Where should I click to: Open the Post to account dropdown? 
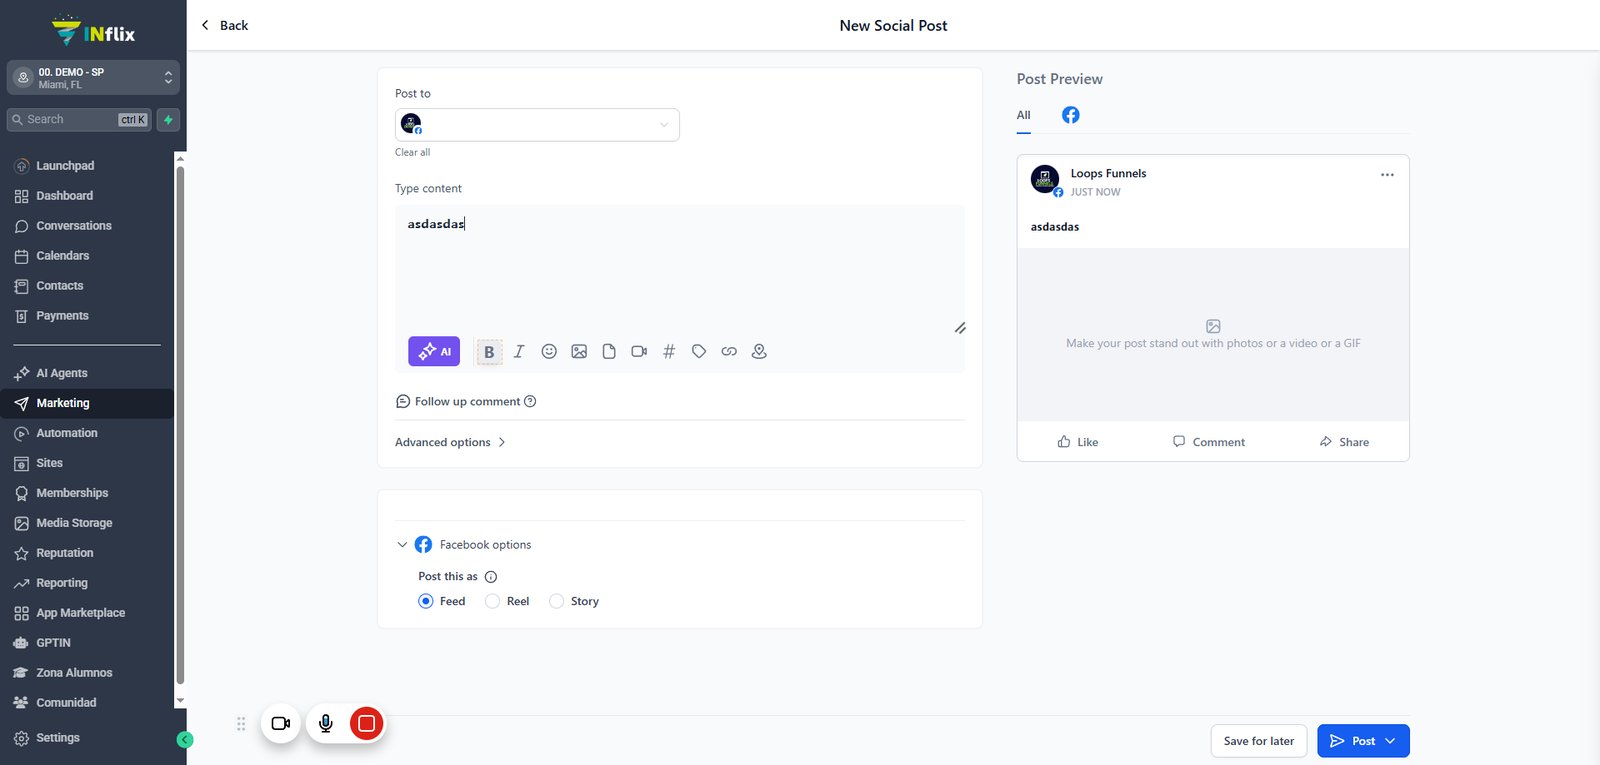pyautogui.click(x=537, y=125)
